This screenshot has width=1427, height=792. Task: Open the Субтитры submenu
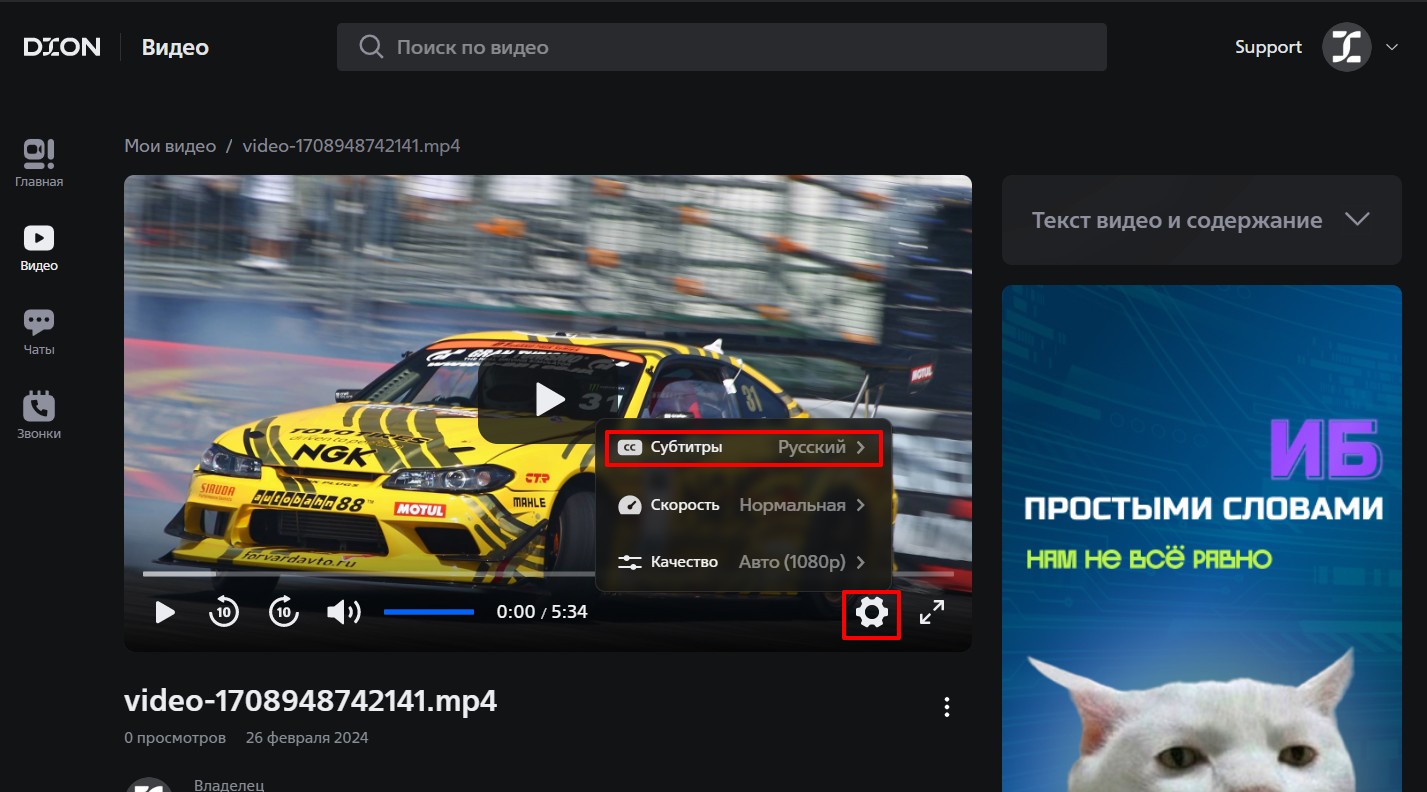click(743, 447)
